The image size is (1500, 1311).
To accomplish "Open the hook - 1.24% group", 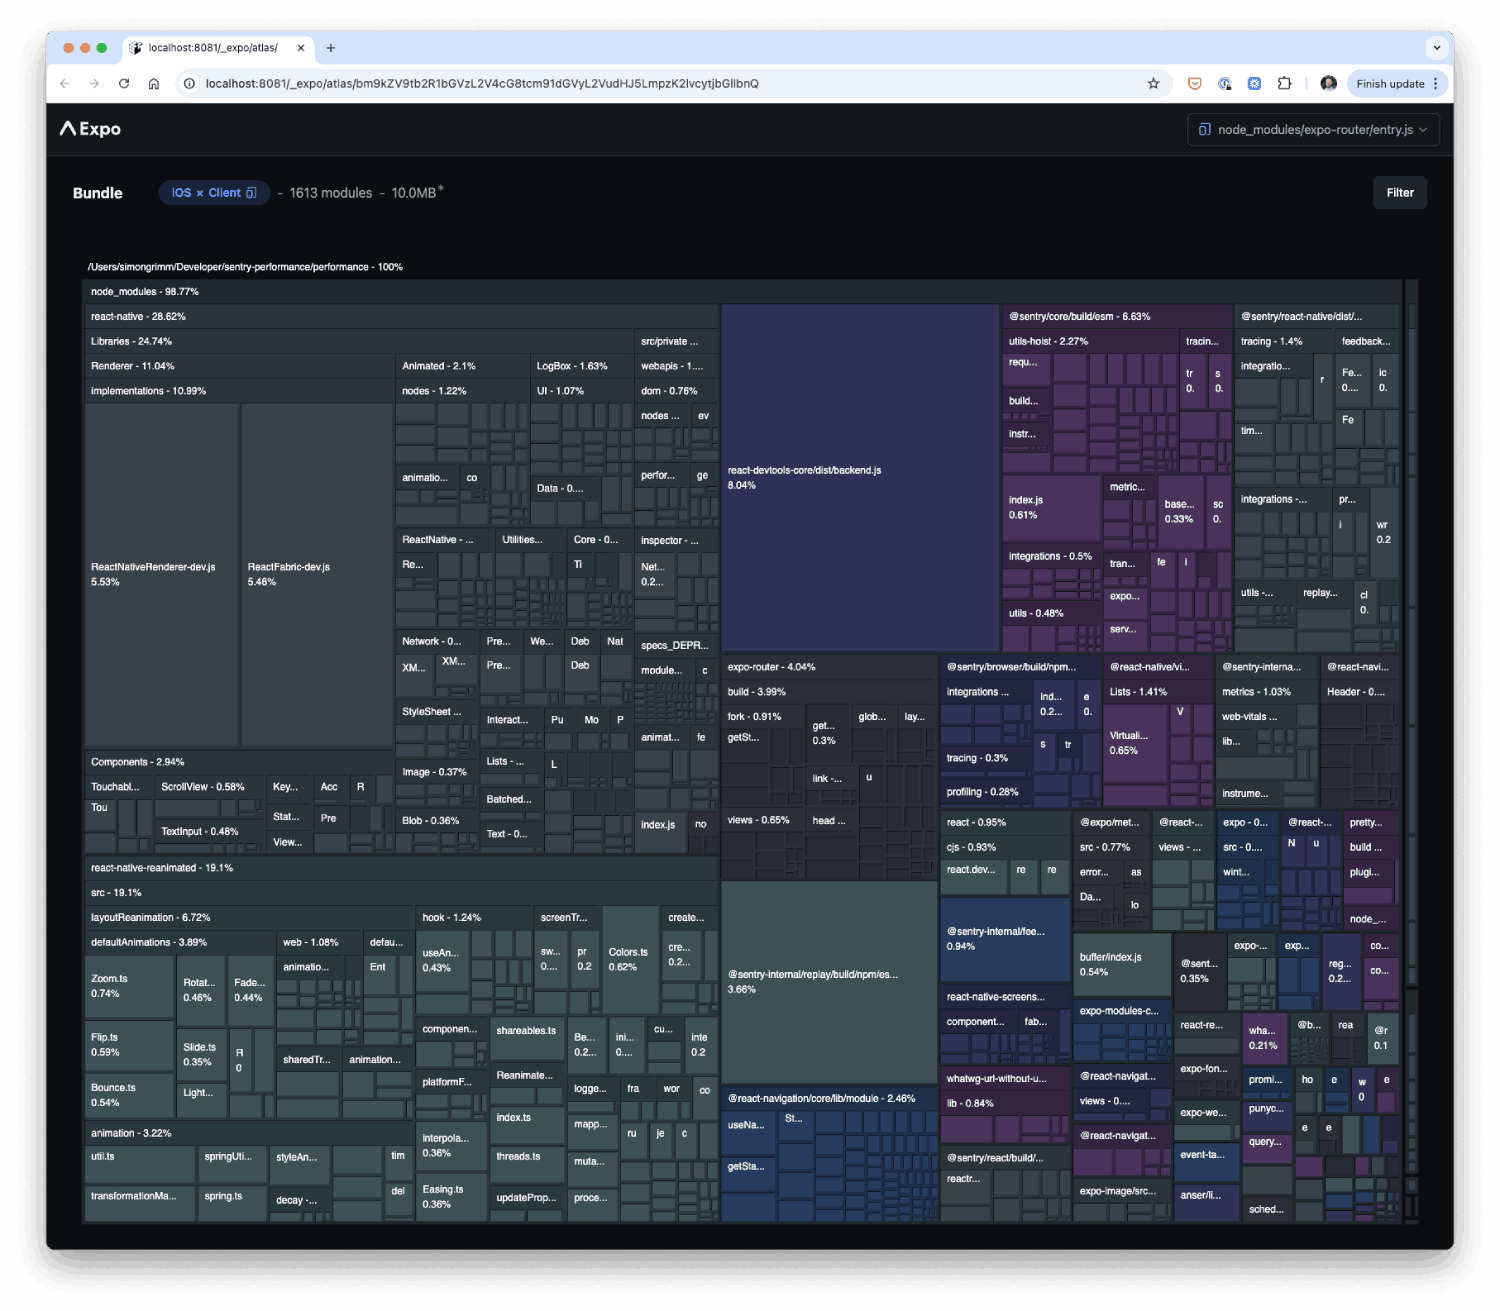I will (x=474, y=918).
